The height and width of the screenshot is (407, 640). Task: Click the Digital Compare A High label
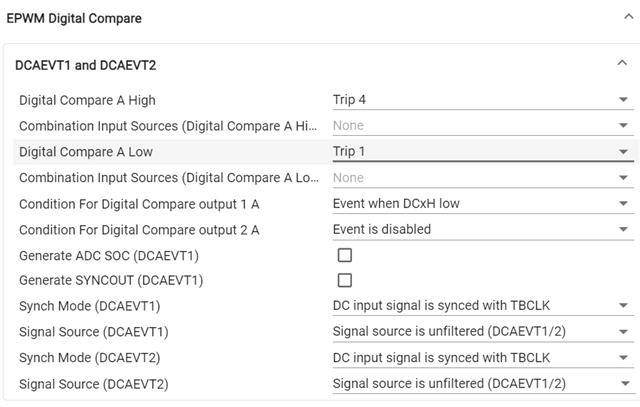[x=87, y=100]
